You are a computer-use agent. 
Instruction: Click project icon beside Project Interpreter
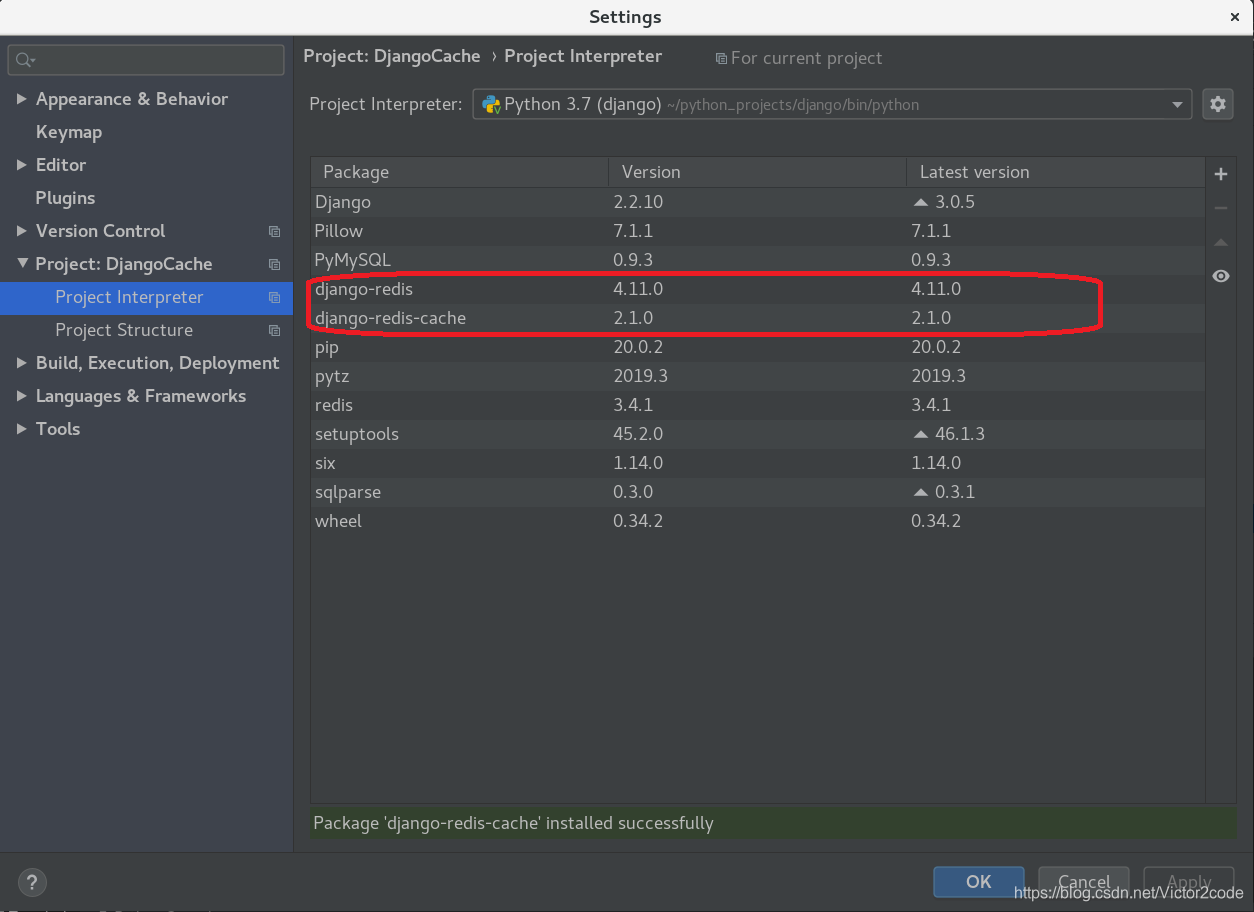(274, 297)
